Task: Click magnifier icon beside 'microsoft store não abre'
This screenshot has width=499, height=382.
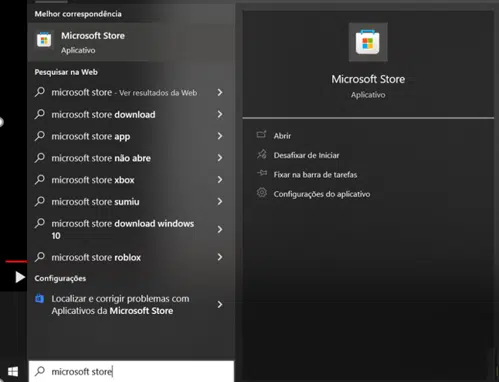Action: (x=40, y=157)
